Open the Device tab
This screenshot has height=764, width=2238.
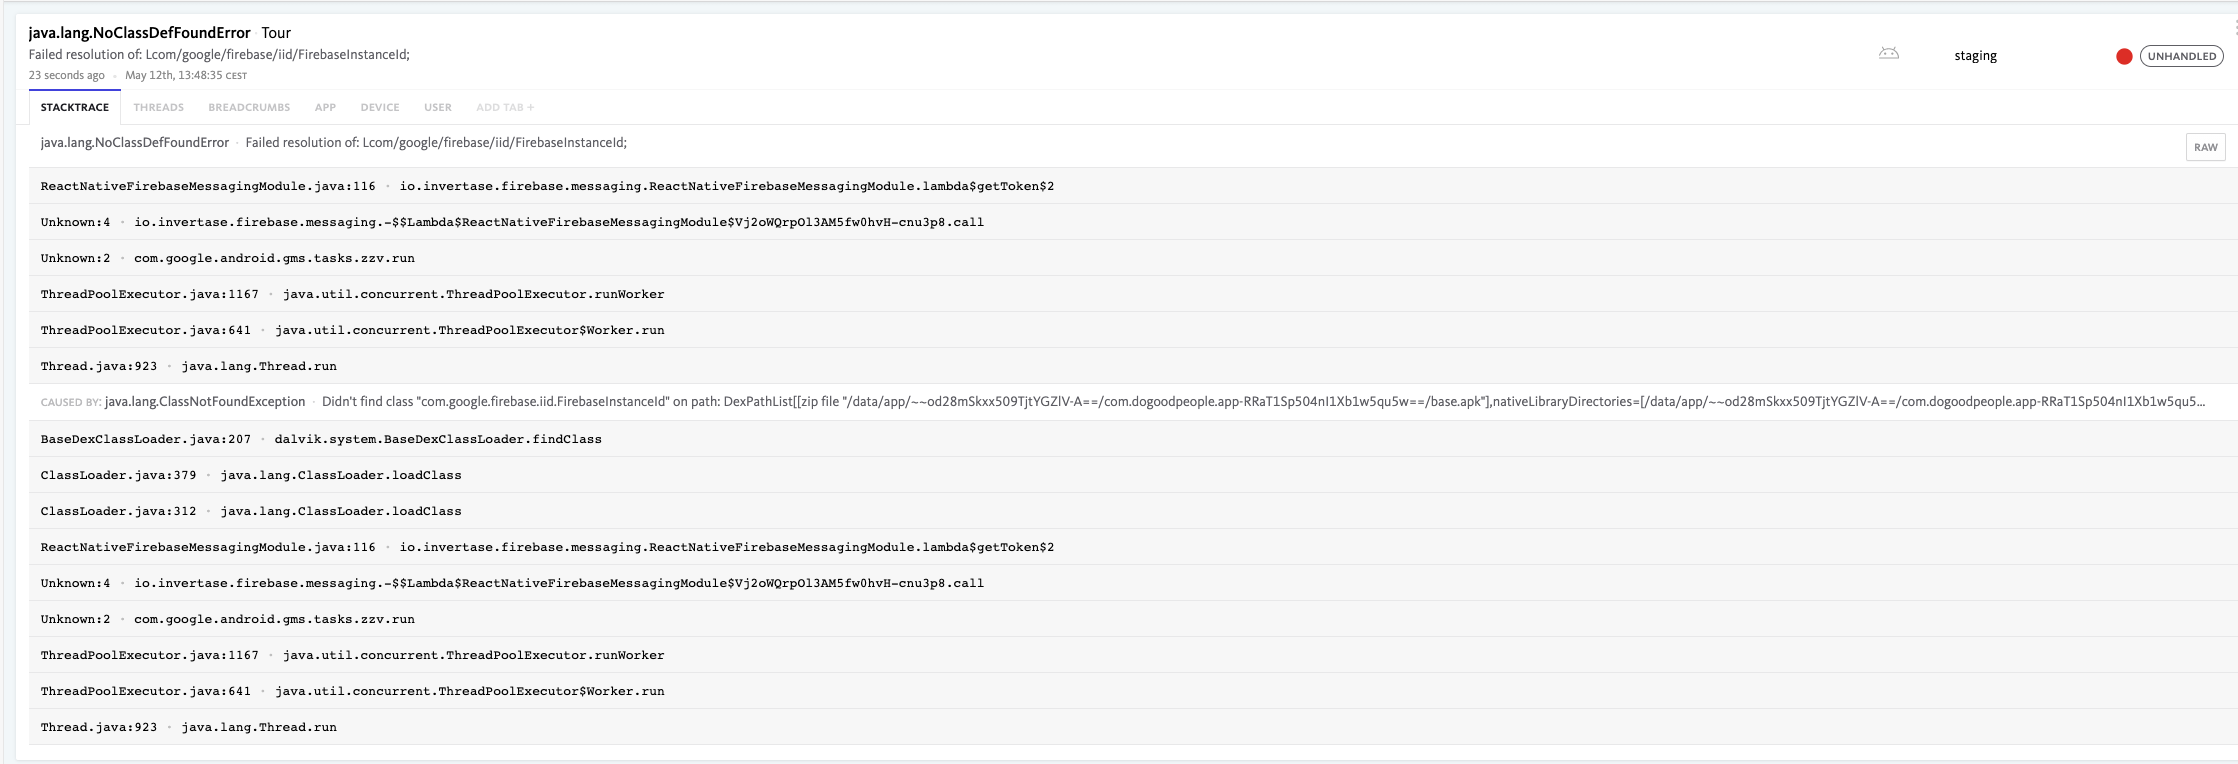(380, 107)
